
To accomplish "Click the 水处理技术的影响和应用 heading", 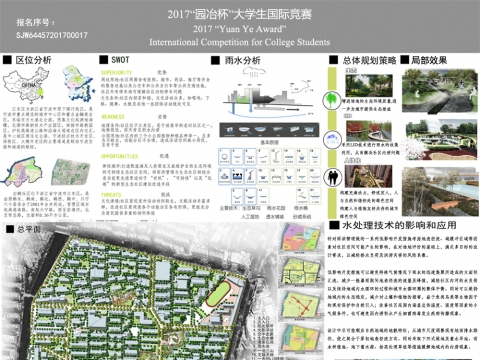I will coord(399,225).
